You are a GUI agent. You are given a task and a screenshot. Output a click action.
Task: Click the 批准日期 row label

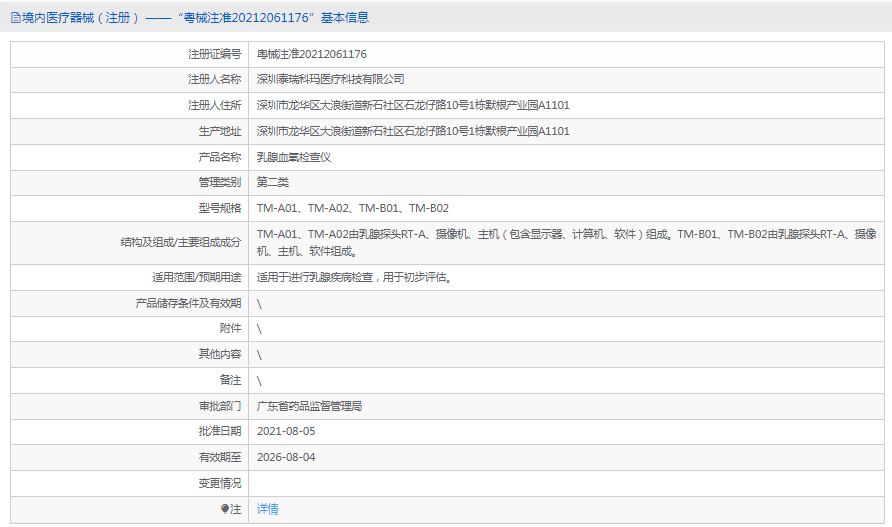(220, 431)
